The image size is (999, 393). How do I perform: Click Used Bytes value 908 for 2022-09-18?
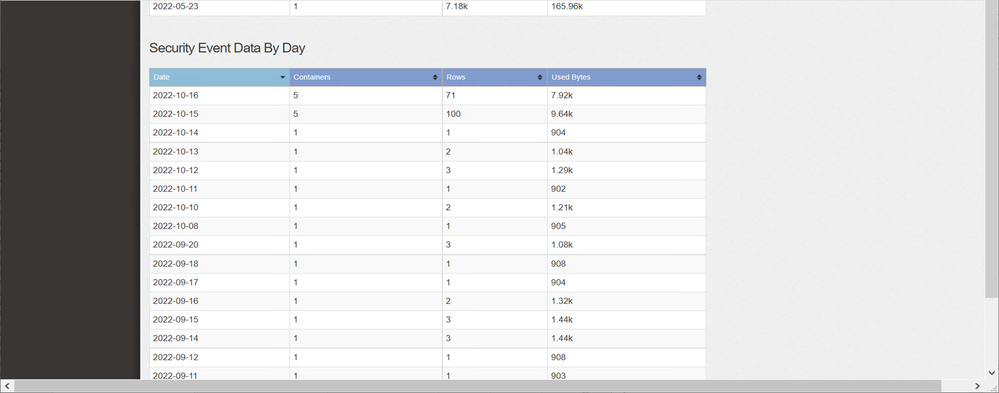tap(558, 264)
